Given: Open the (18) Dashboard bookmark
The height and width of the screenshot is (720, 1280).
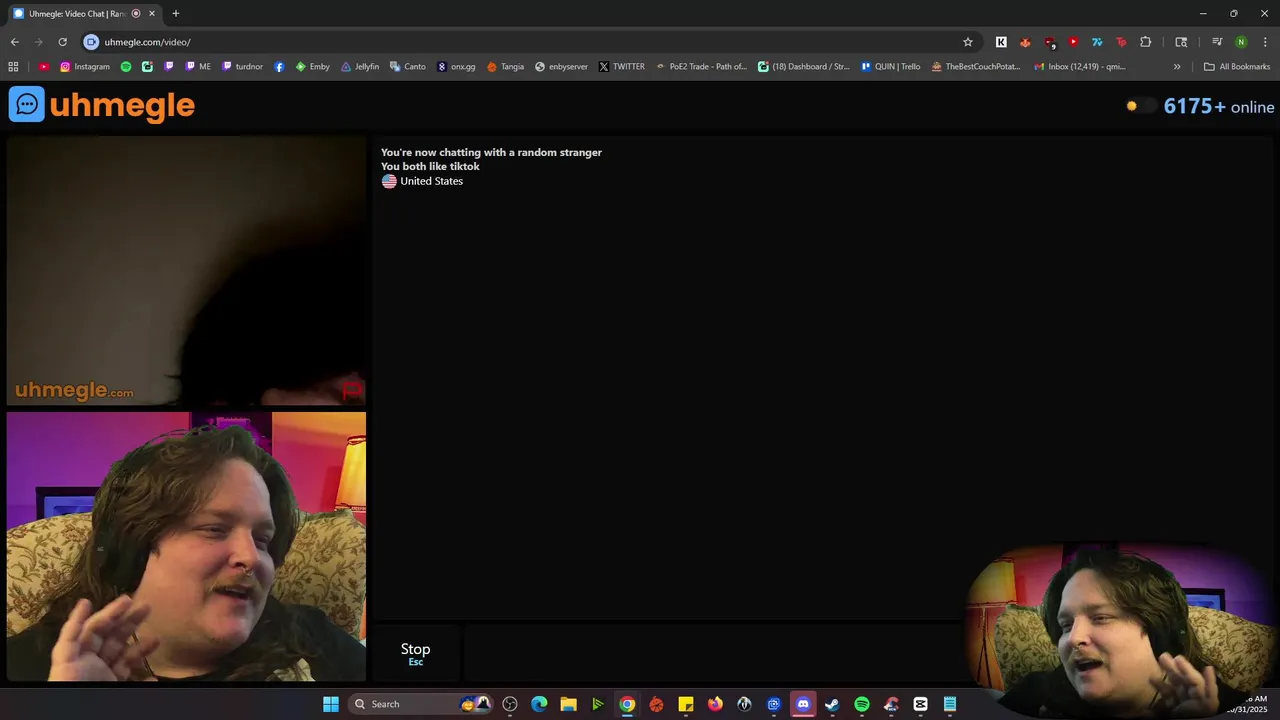Looking at the screenshot, I should 803,67.
